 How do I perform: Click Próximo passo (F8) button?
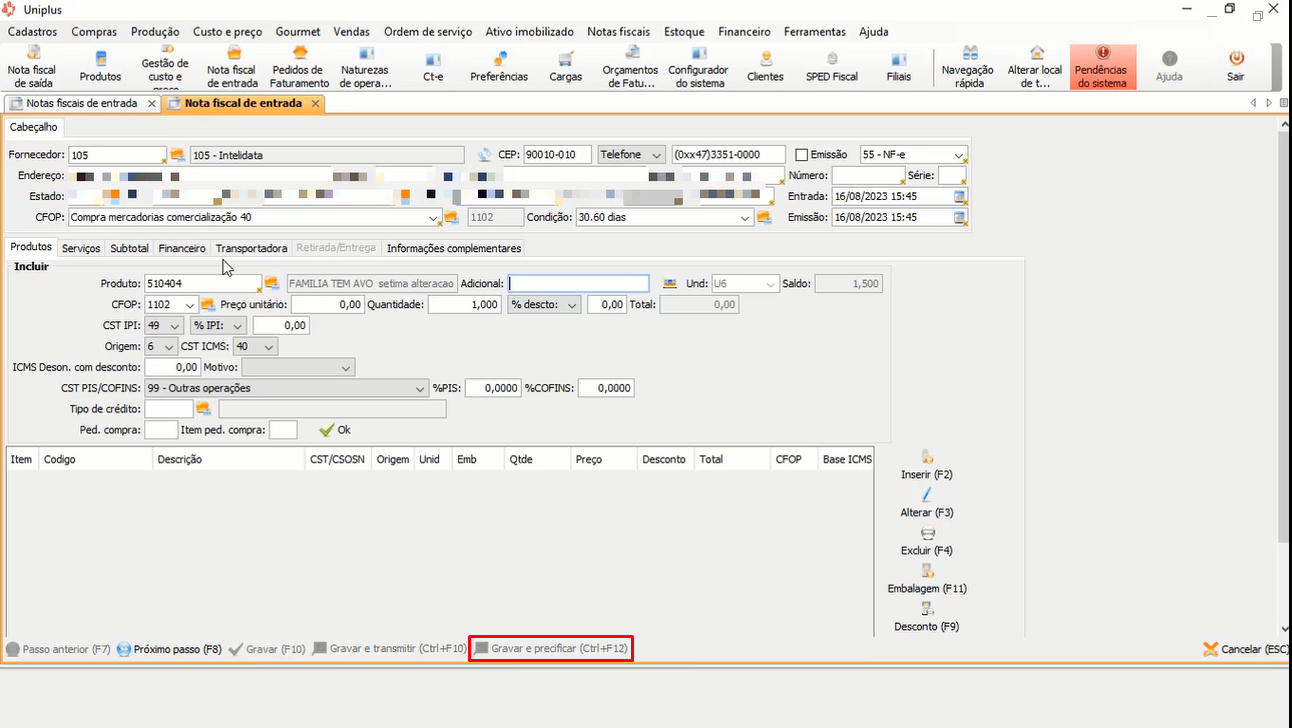(169, 649)
